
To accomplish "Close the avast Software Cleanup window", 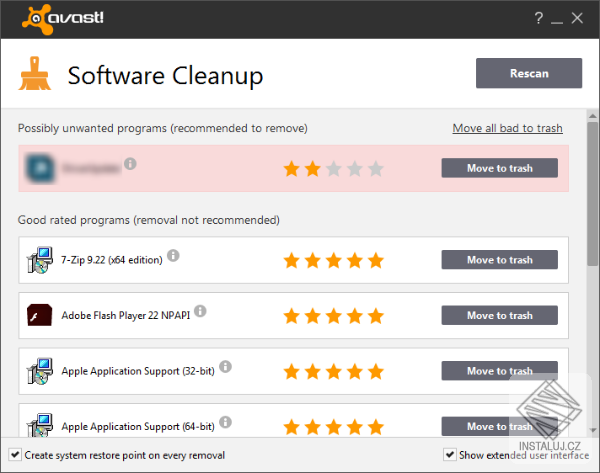I will [577, 18].
